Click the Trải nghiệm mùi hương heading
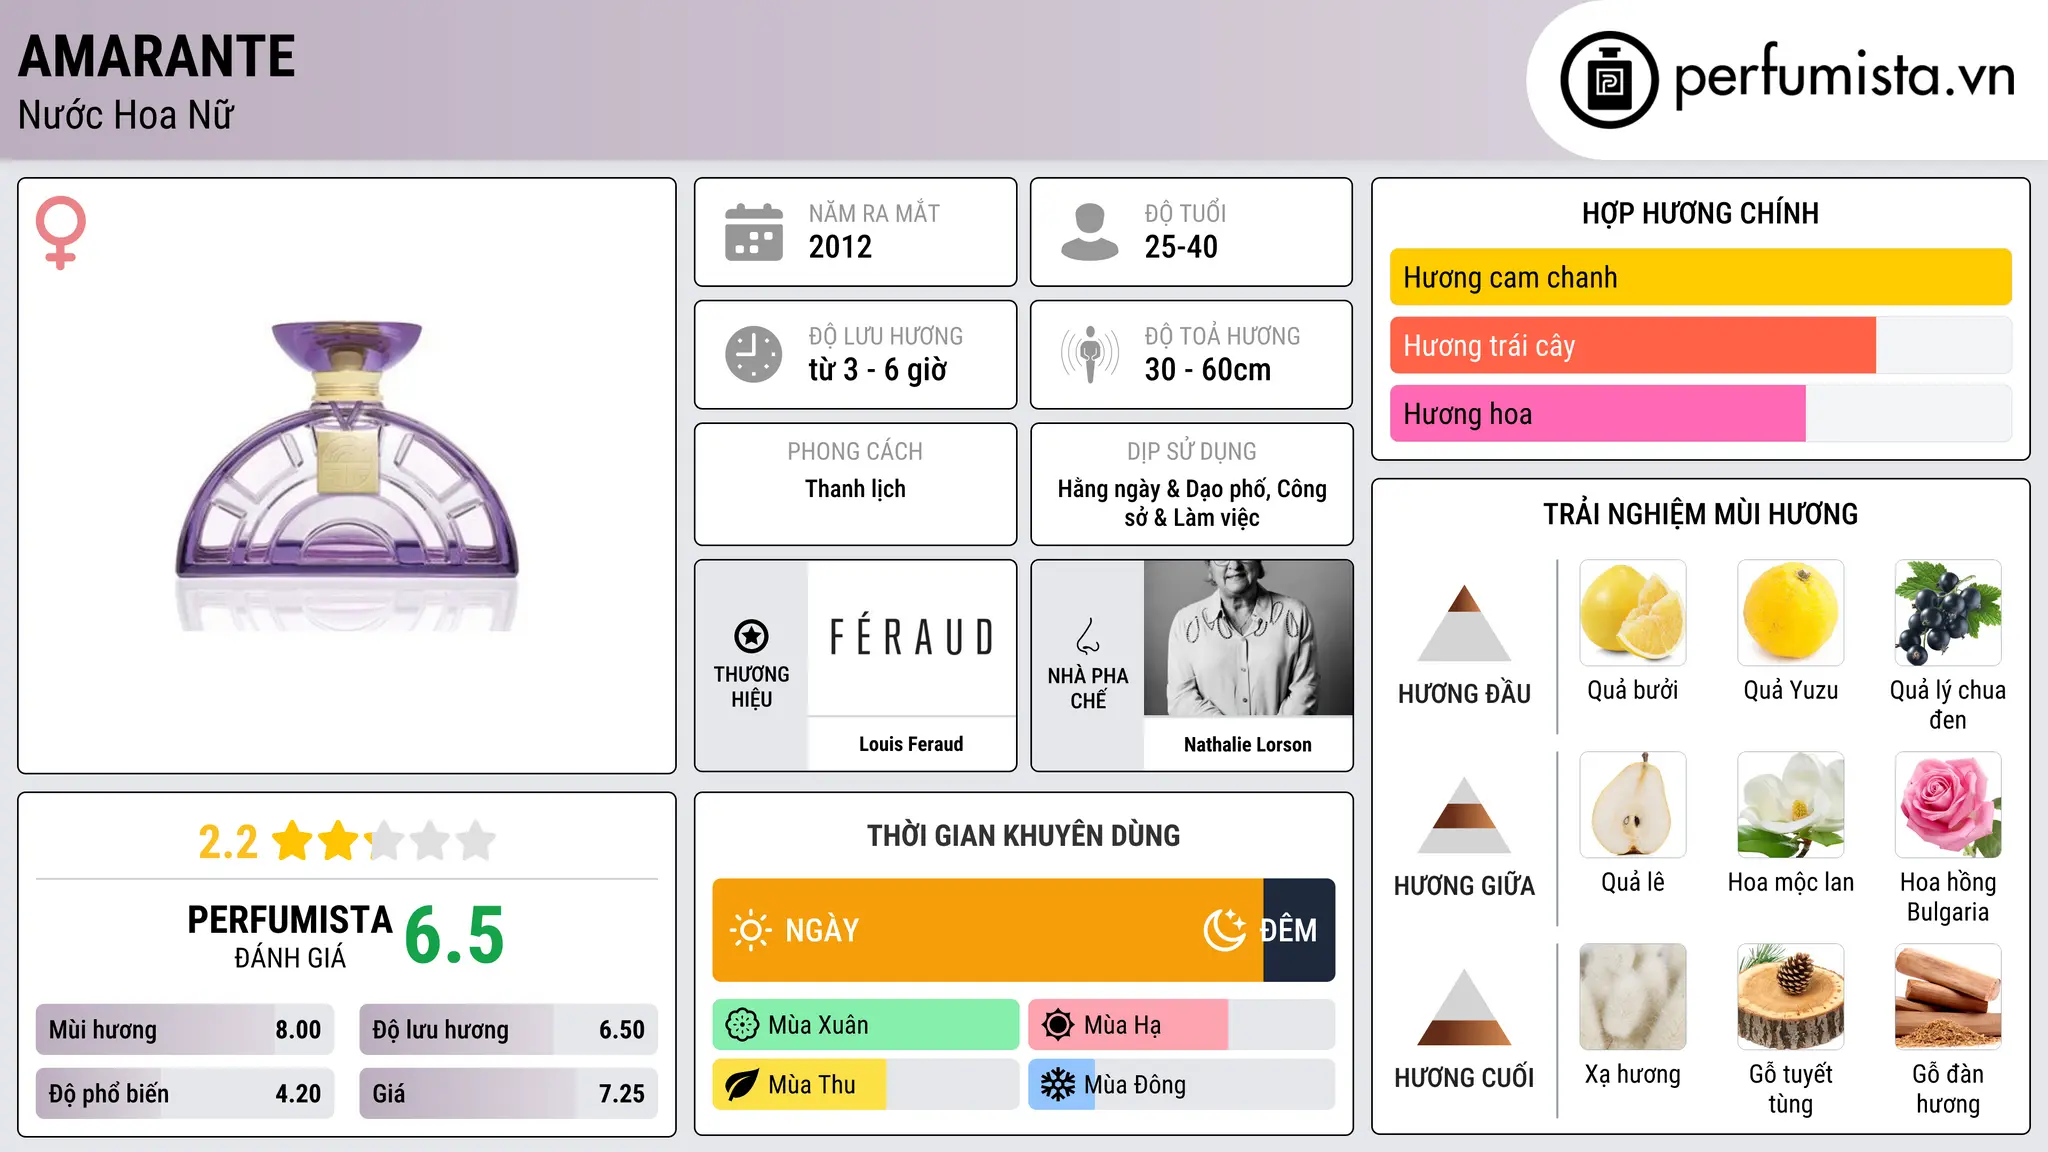 [1700, 514]
